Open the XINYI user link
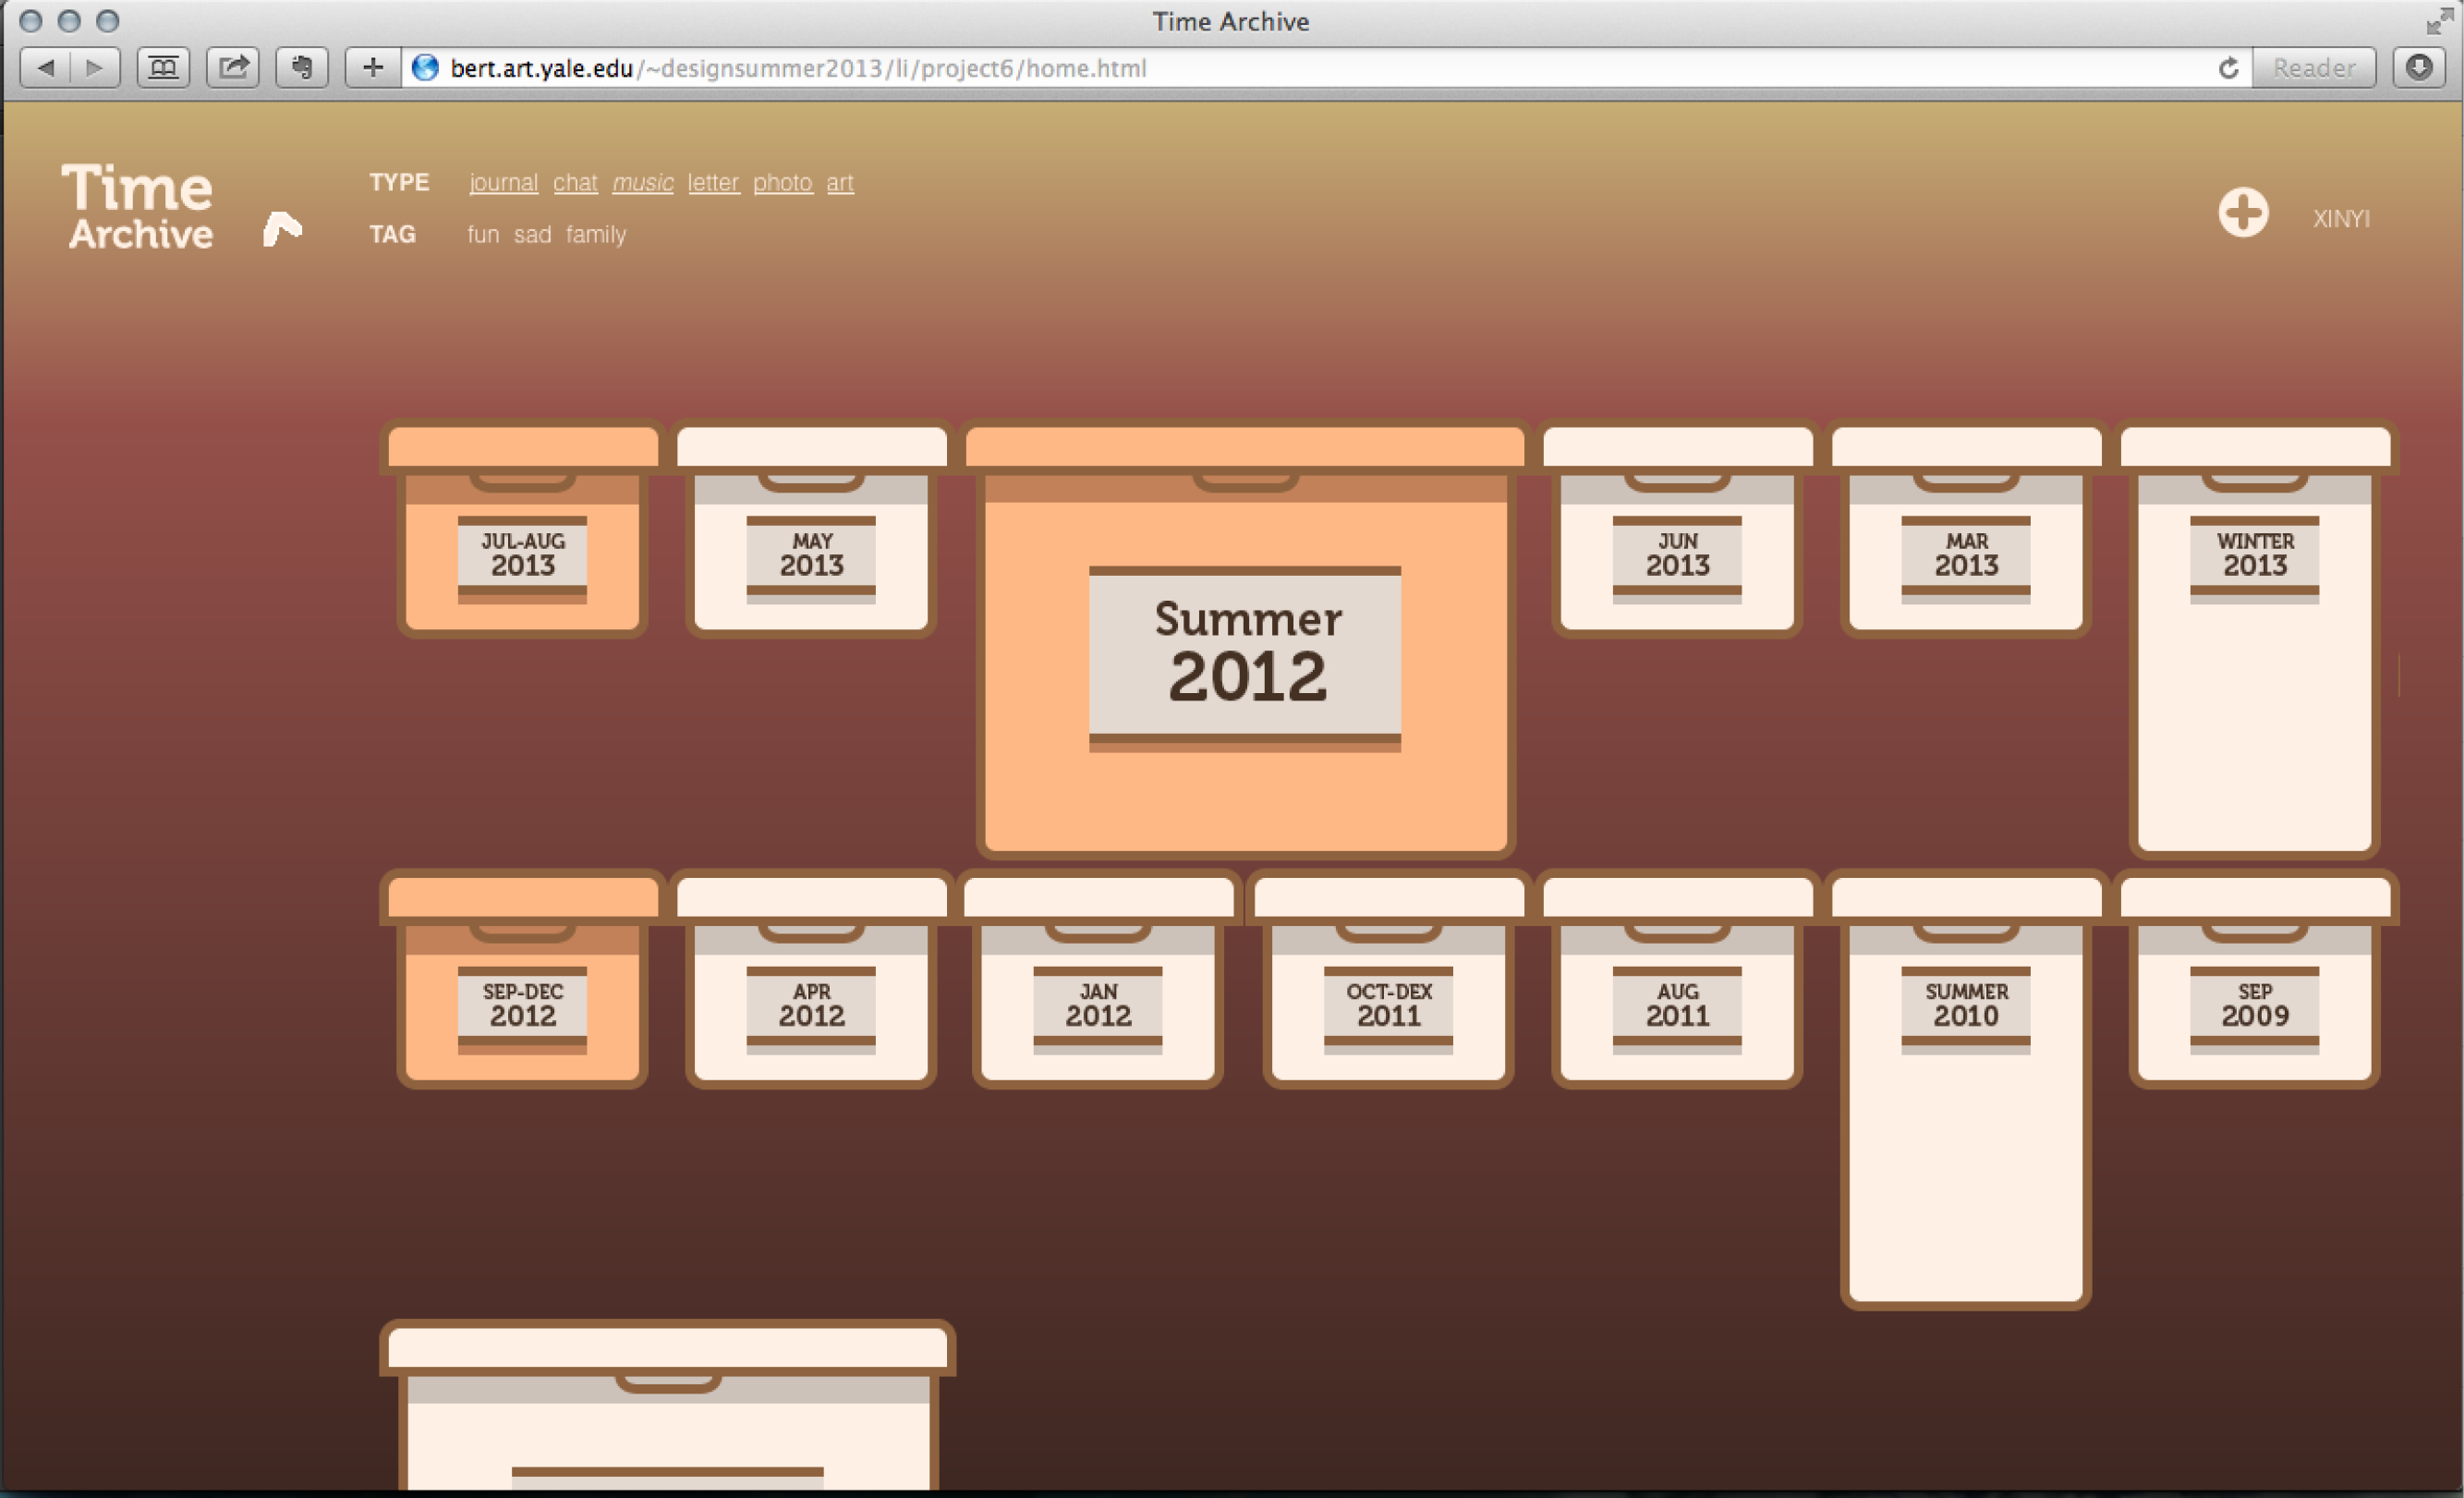The height and width of the screenshot is (1498, 2464). pos(2341,219)
